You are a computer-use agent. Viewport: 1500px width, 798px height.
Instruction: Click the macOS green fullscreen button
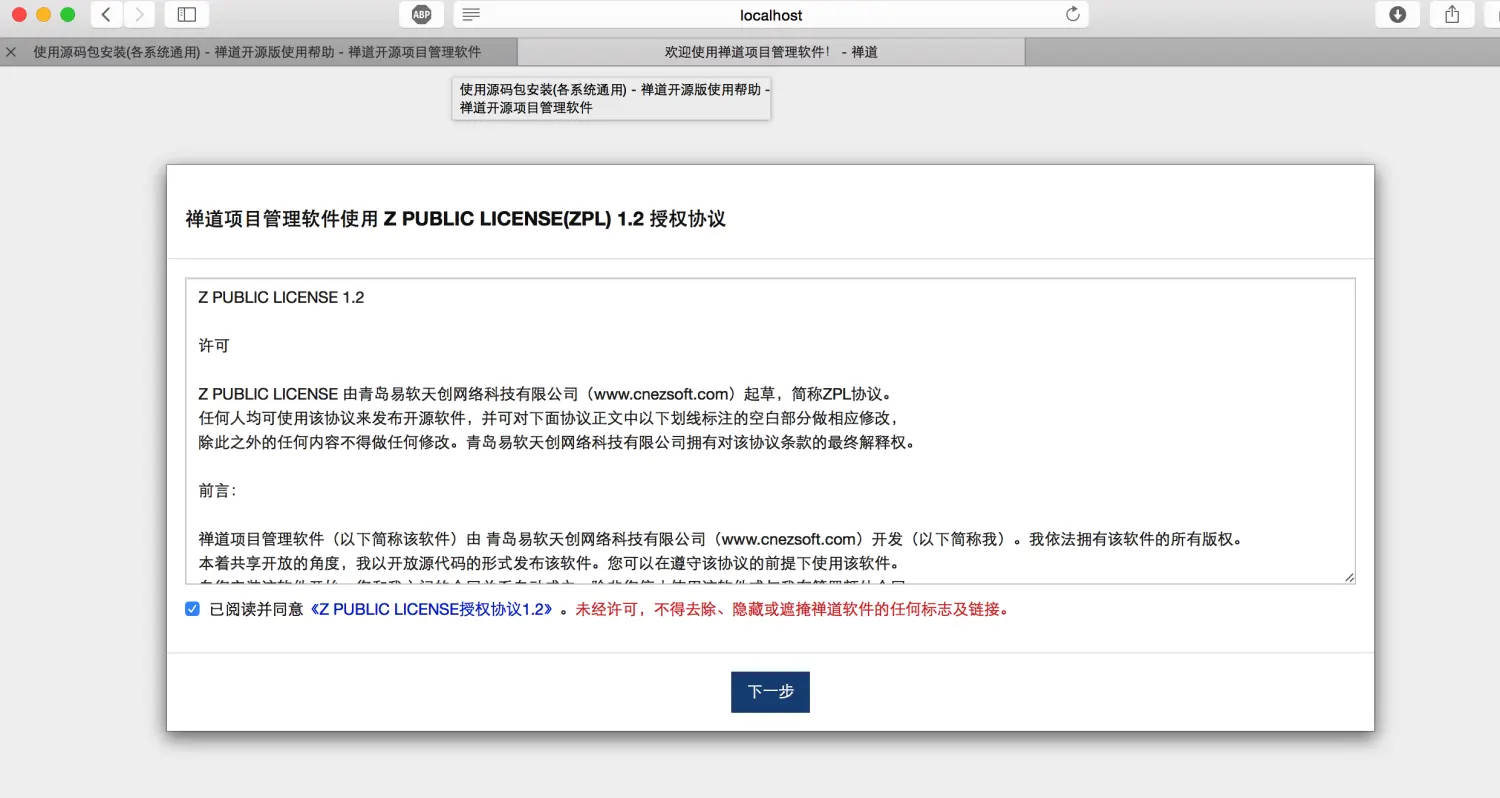pos(68,15)
